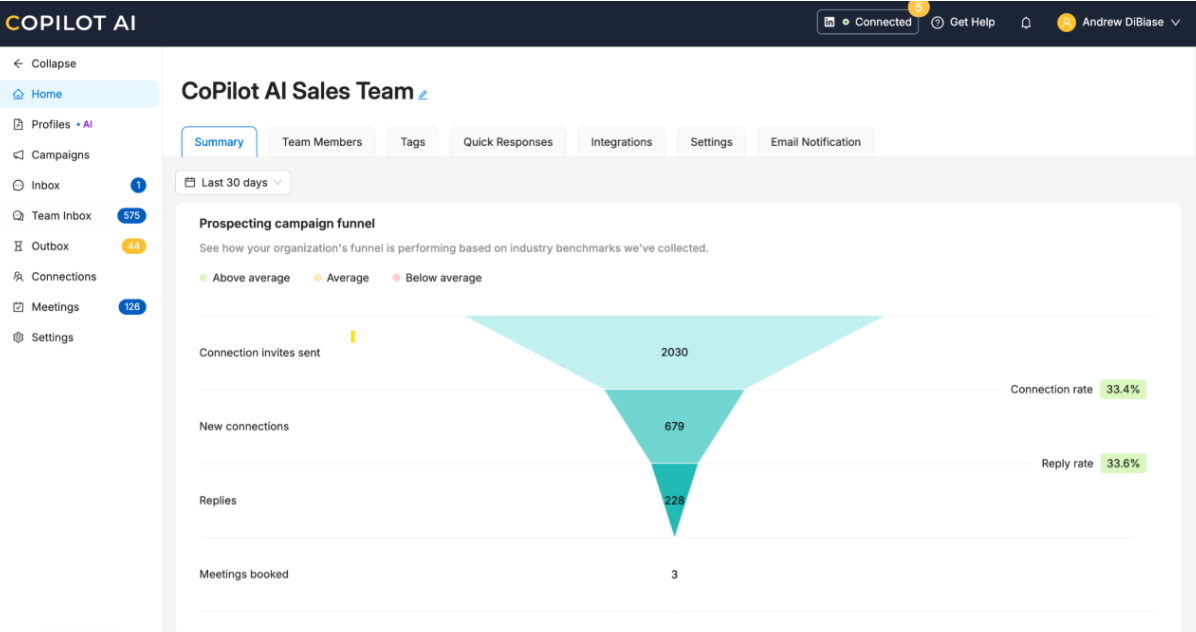
Task: Click the Average legend dot
Action: pos(317,278)
